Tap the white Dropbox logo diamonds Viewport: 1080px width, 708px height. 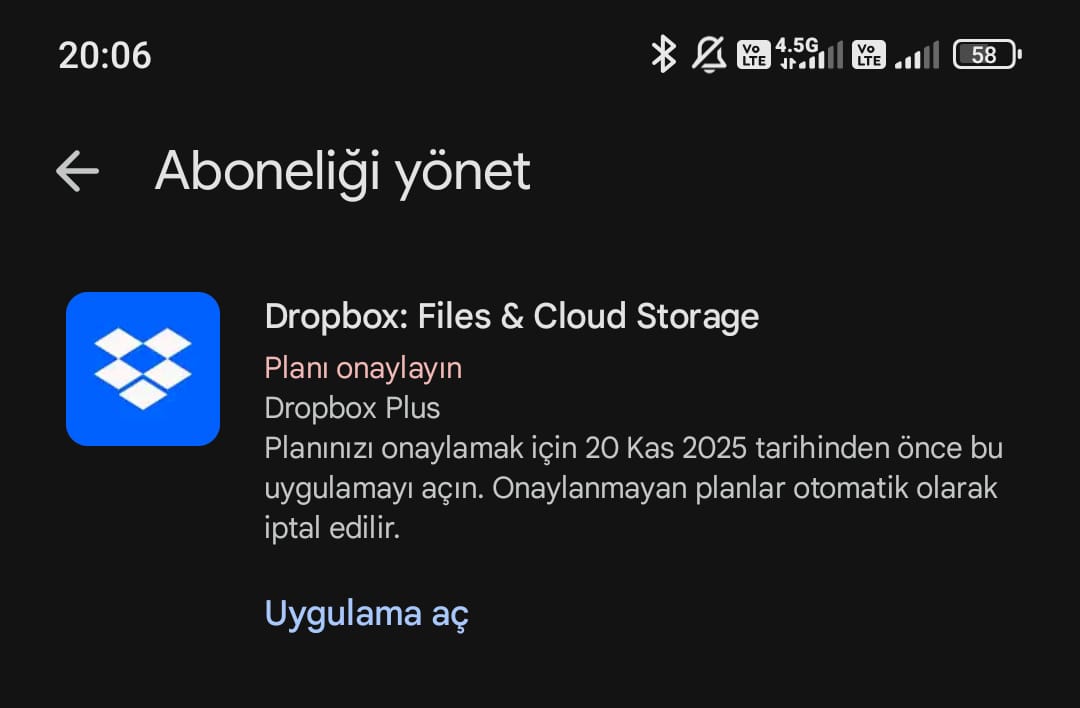(143, 368)
